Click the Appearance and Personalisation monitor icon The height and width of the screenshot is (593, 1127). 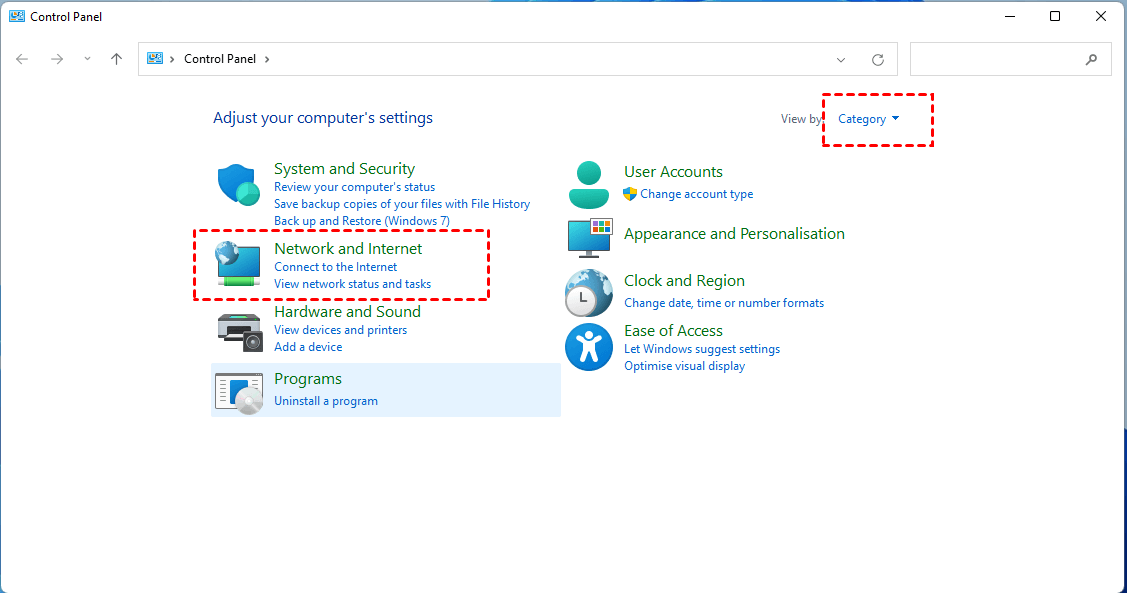[589, 238]
